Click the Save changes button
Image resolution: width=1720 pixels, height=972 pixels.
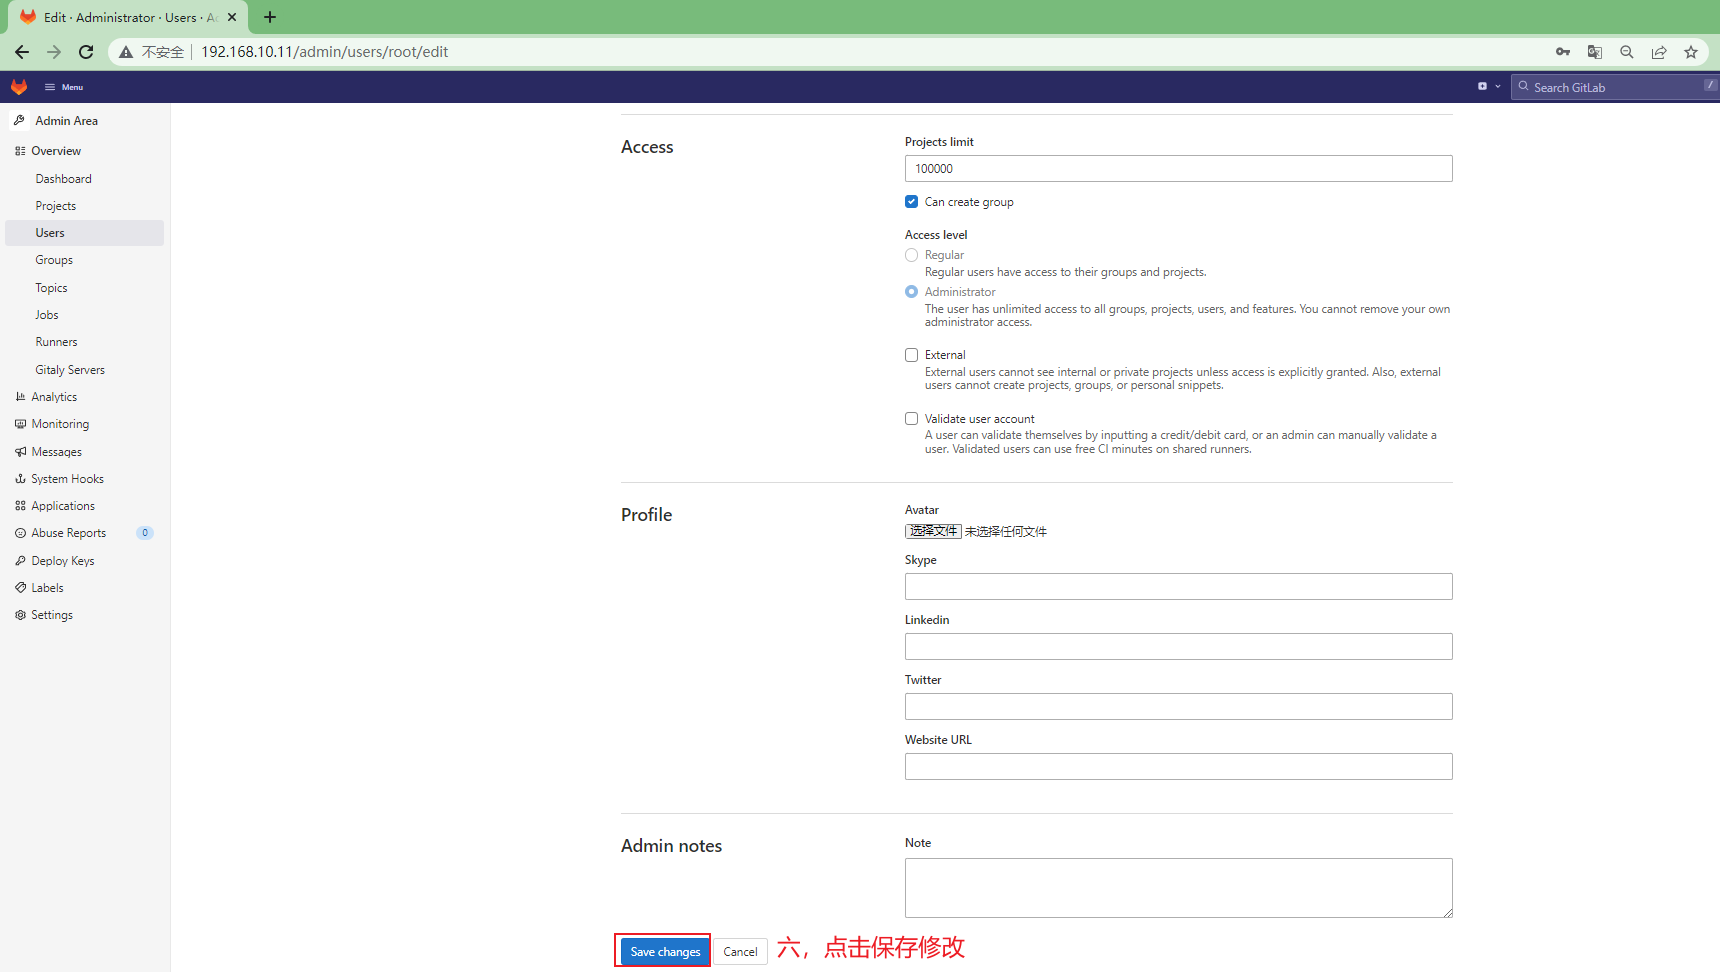pos(665,952)
